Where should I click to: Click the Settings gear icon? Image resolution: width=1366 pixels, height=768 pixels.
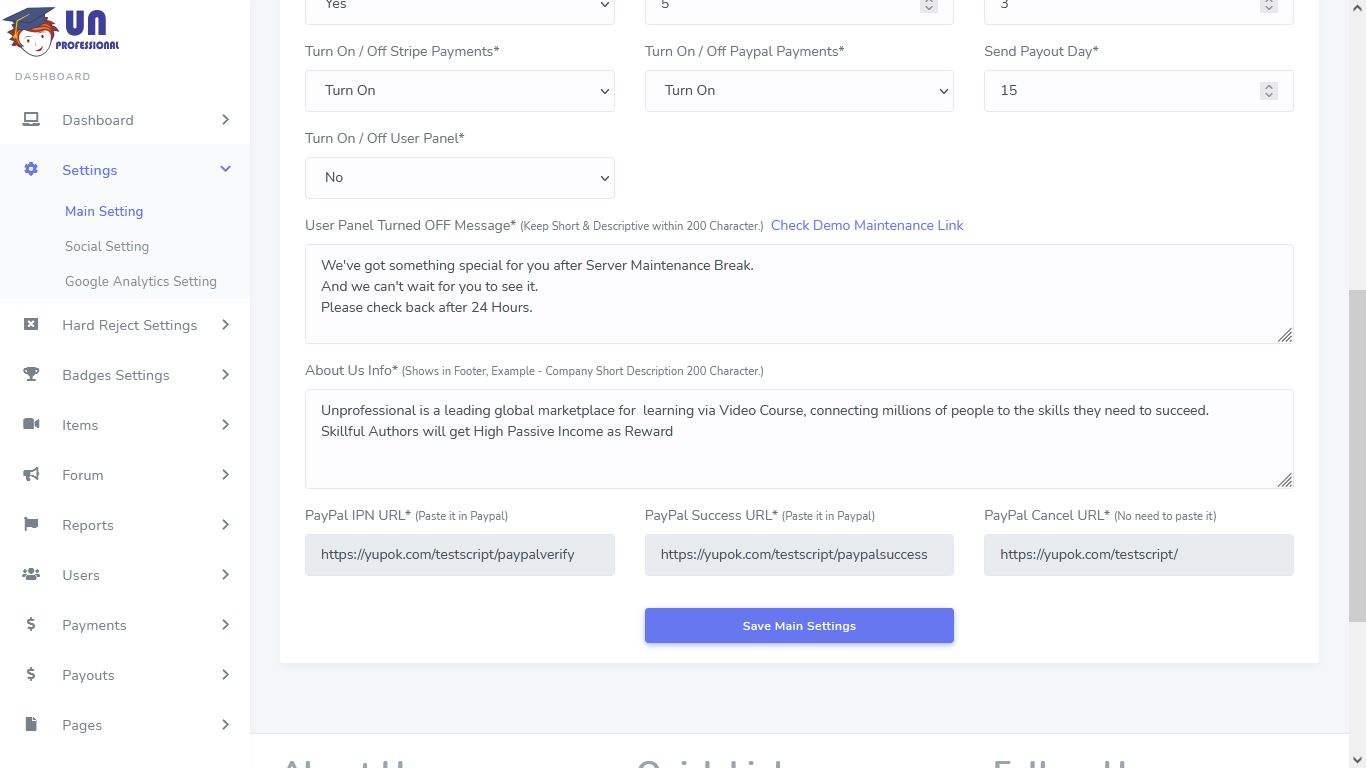click(31, 170)
